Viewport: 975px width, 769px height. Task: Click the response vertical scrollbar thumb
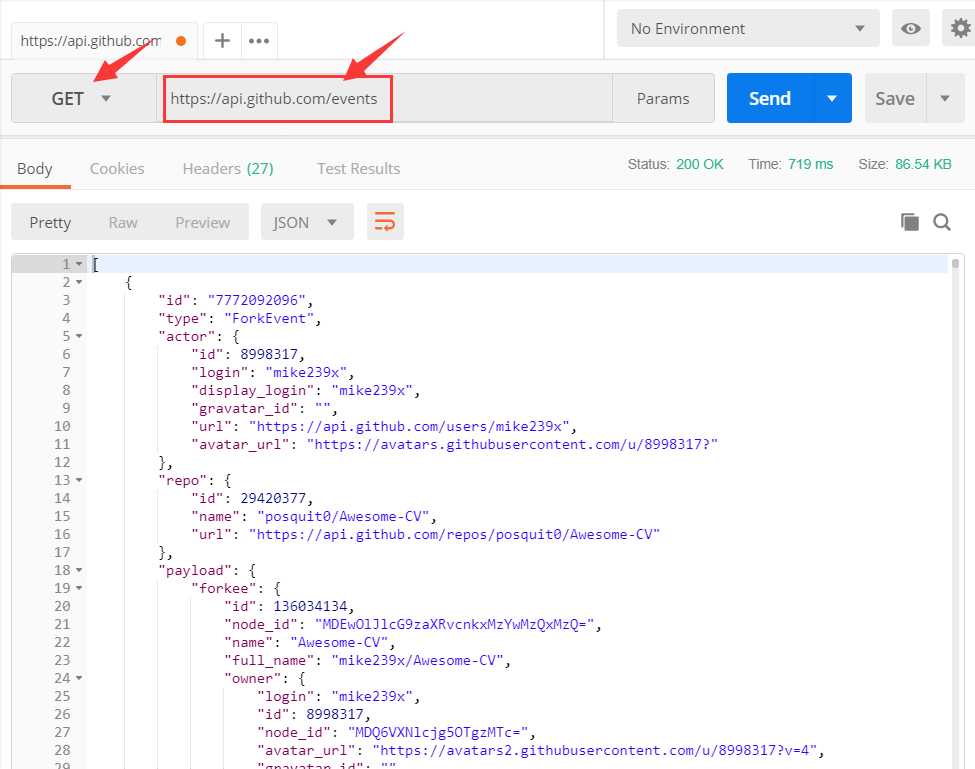(955, 264)
